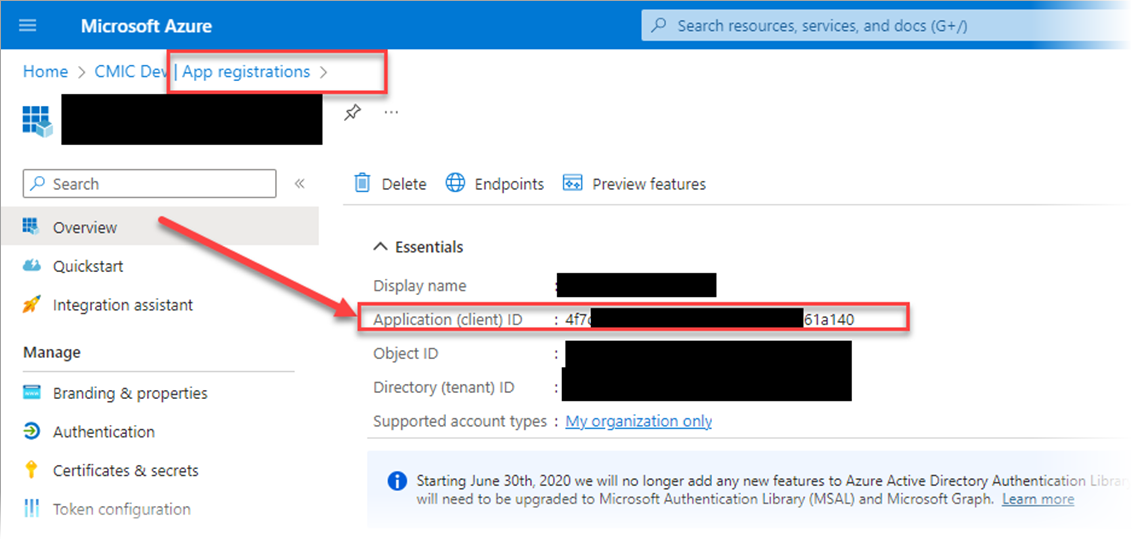The image size is (1132, 540).
Task: Click the Integration assistant rocket icon
Action: (31, 305)
